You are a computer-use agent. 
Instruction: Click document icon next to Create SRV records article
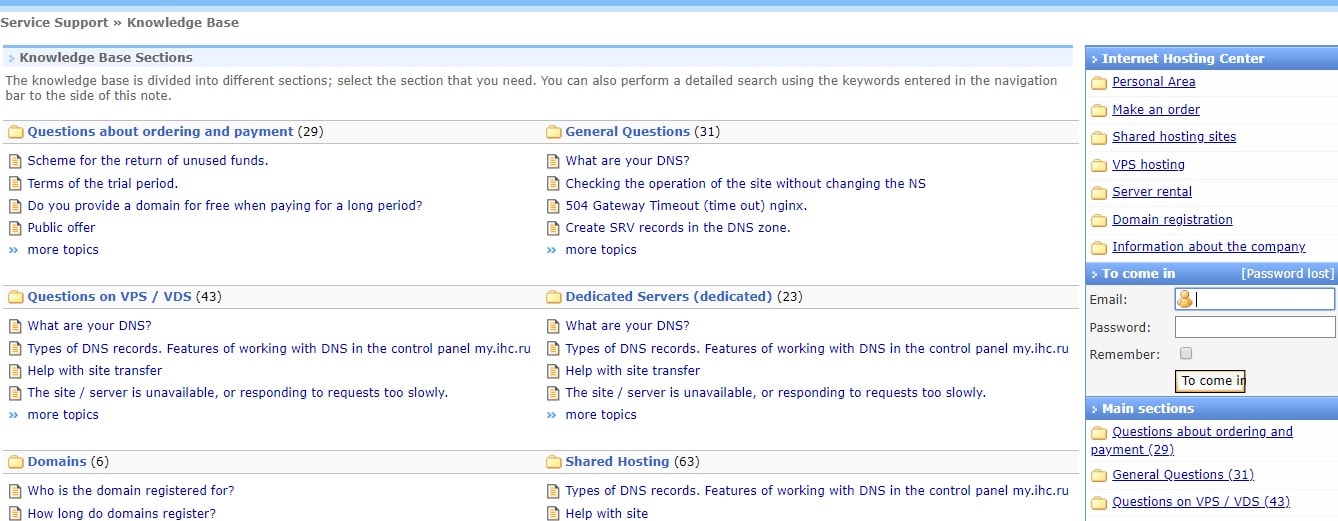[553, 228]
